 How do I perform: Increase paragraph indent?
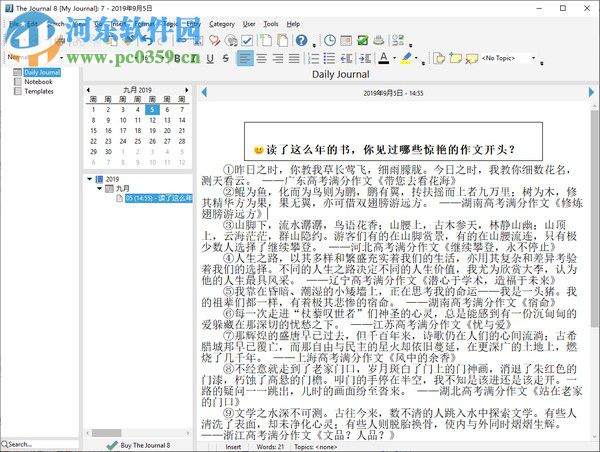point(365,58)
